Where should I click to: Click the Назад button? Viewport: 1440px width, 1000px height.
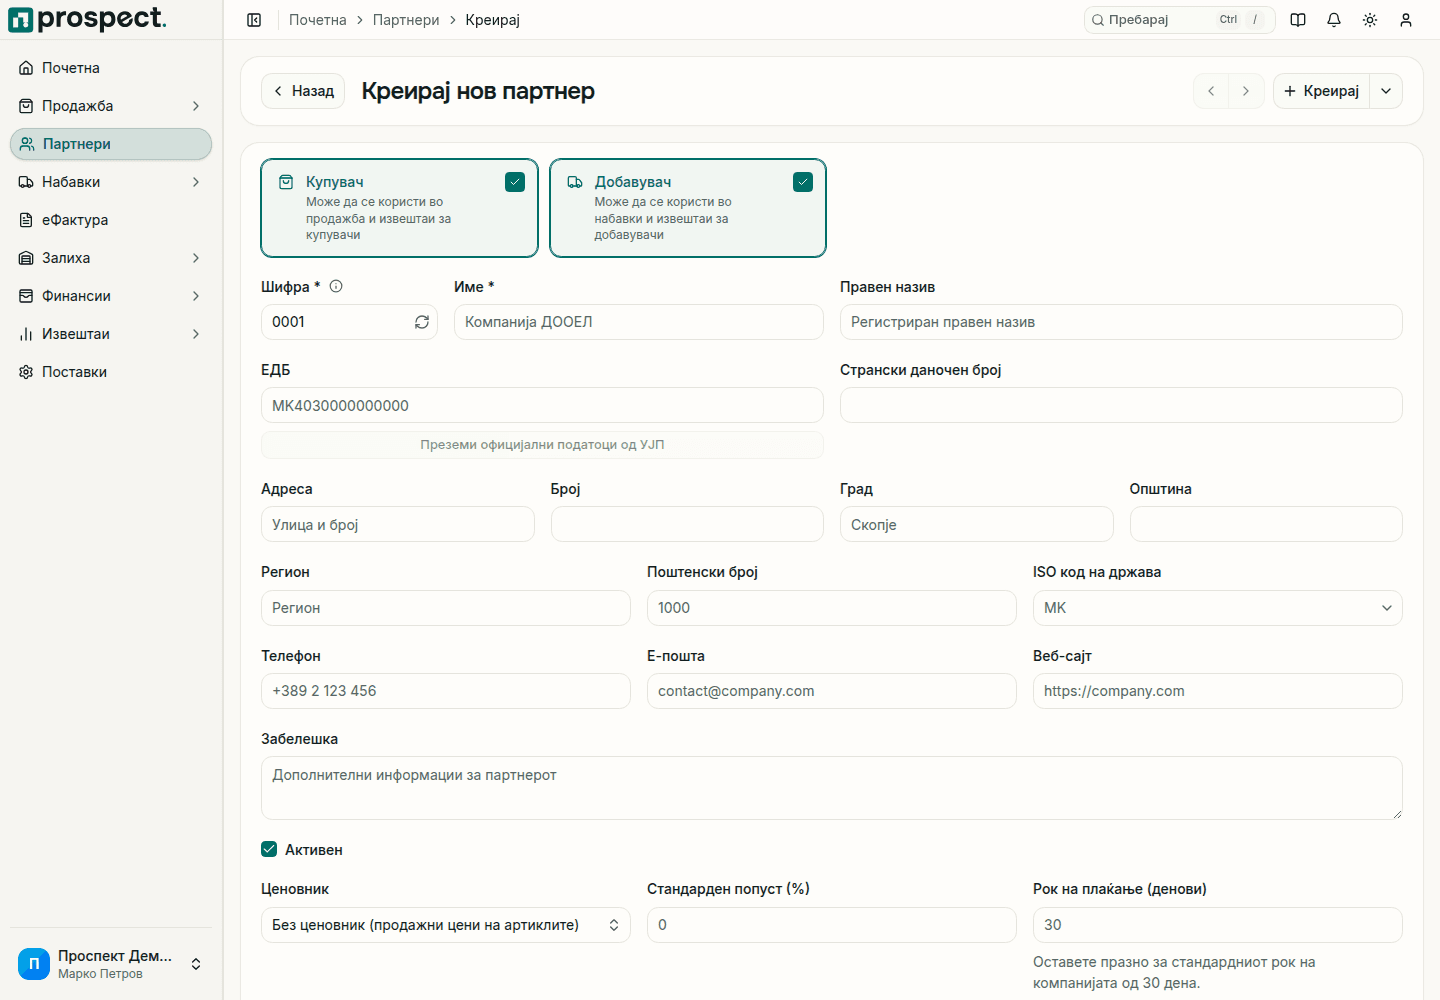[303, 91]
